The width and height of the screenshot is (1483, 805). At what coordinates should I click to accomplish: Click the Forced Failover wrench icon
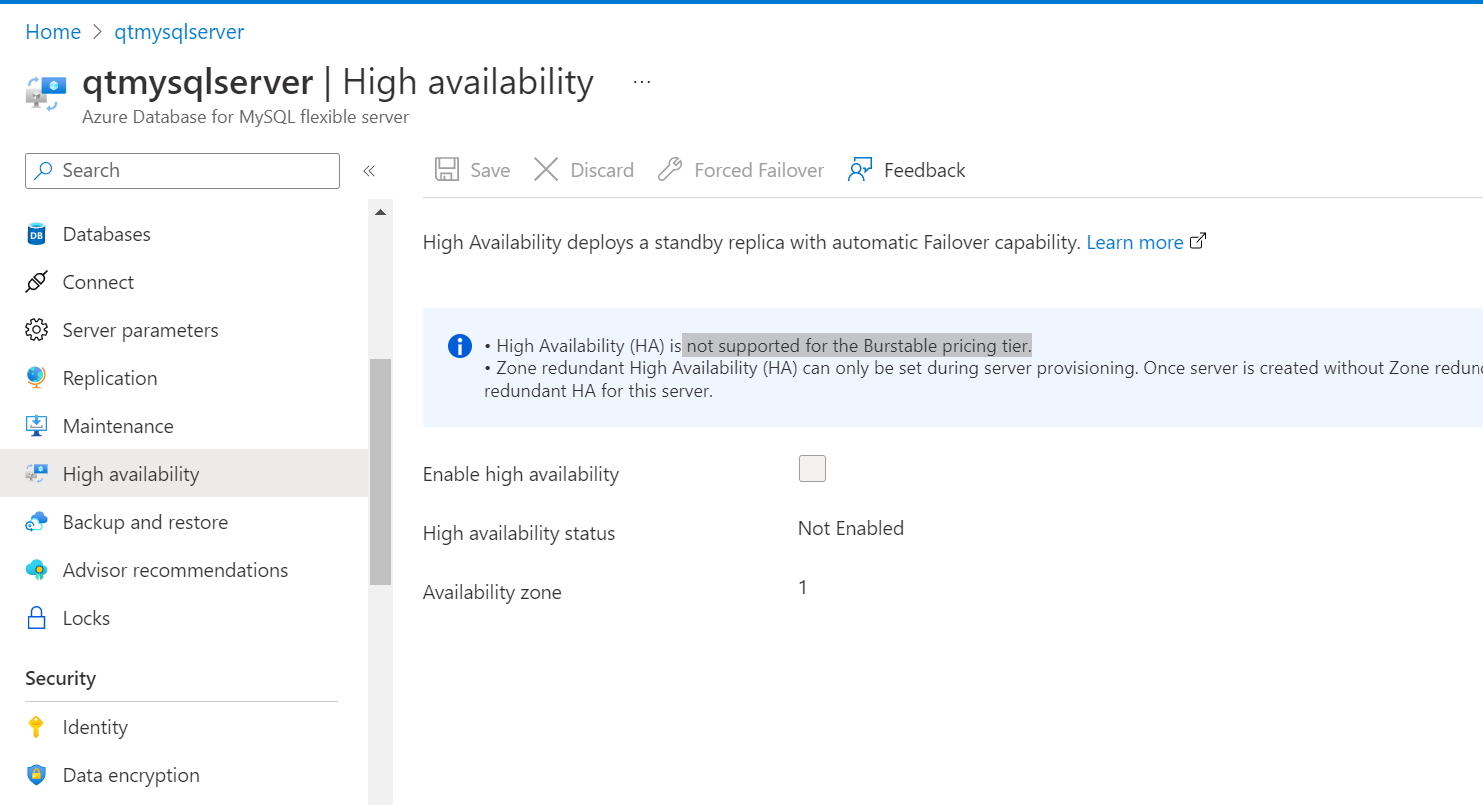pyautogui.click(x=670, y=170)
